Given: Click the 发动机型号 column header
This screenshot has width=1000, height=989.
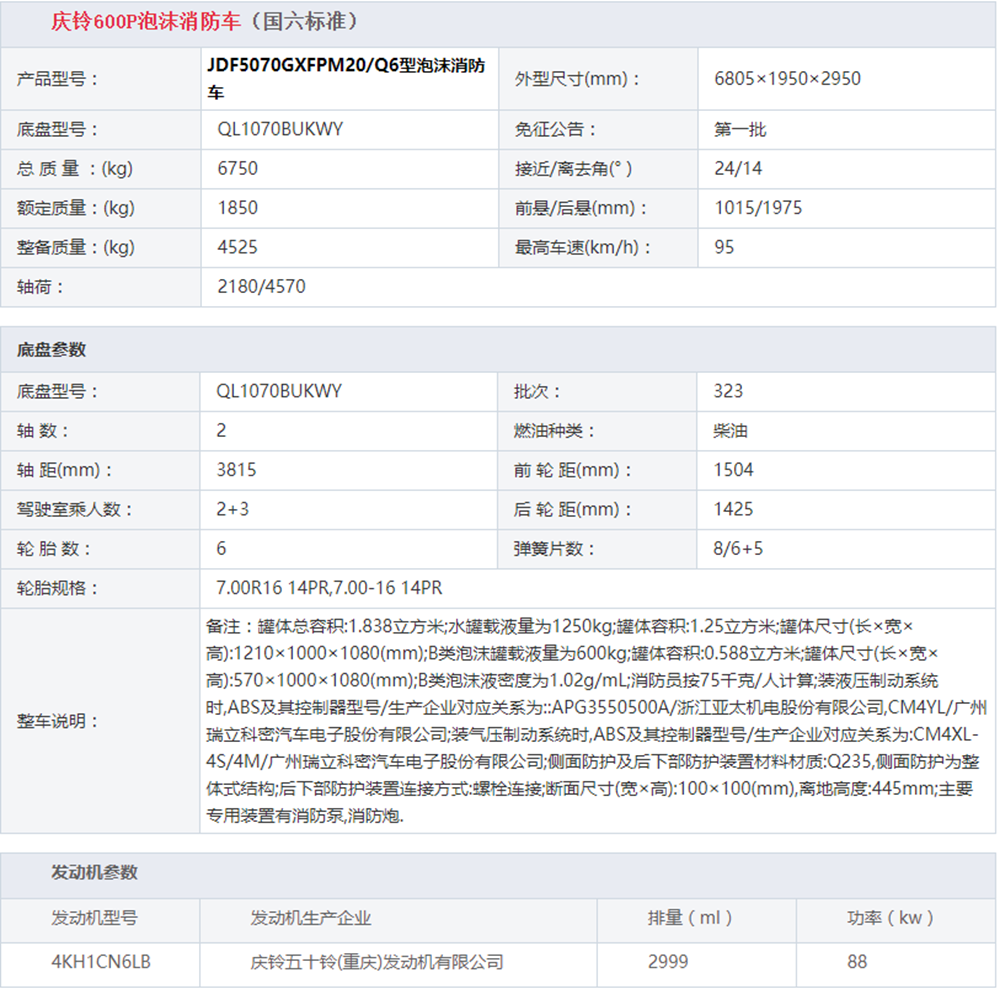Looking at the screenshot, I should [94, 918].
